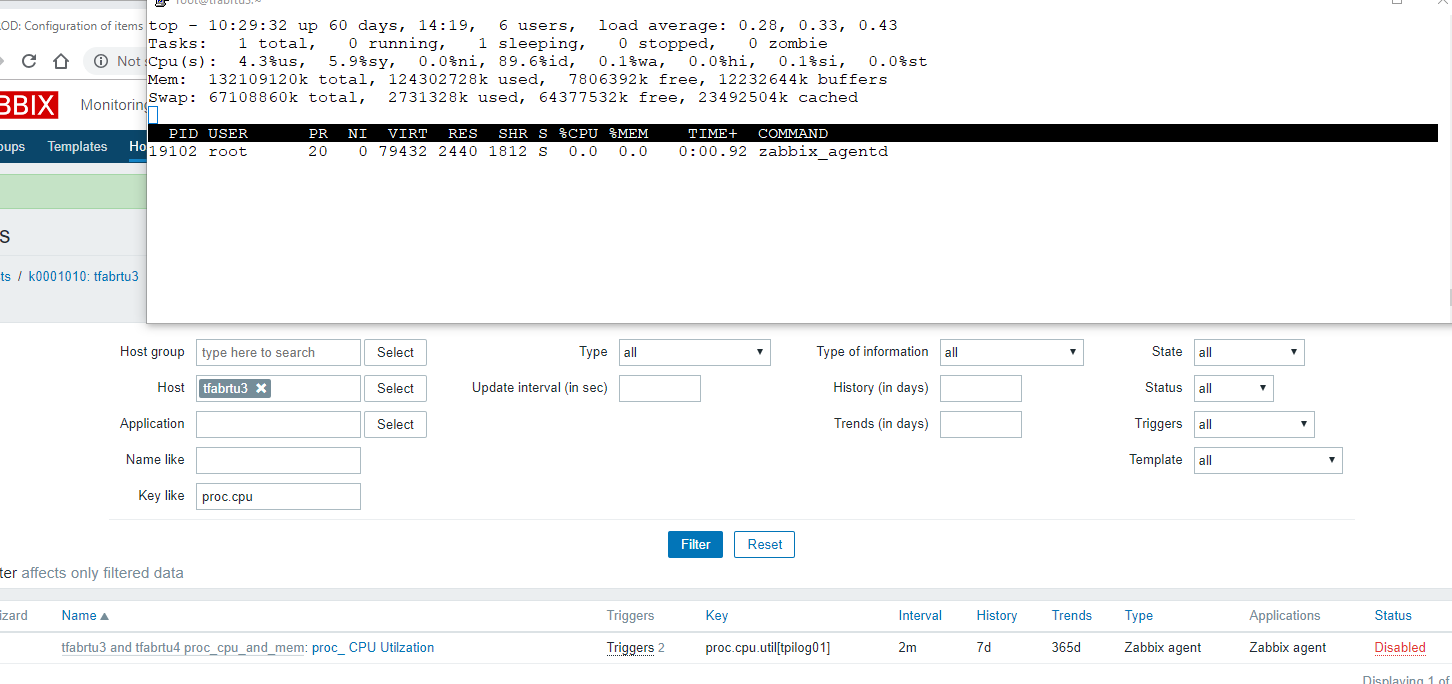
Task: Focus the Update interval (in sec) field
Action: (660, 388)
